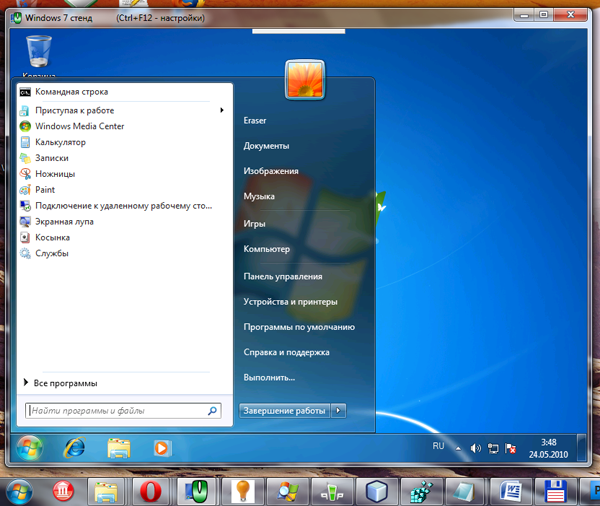Click Выполнить... run command
This screenshot has height=506, width=600.
tap(269, 378)
